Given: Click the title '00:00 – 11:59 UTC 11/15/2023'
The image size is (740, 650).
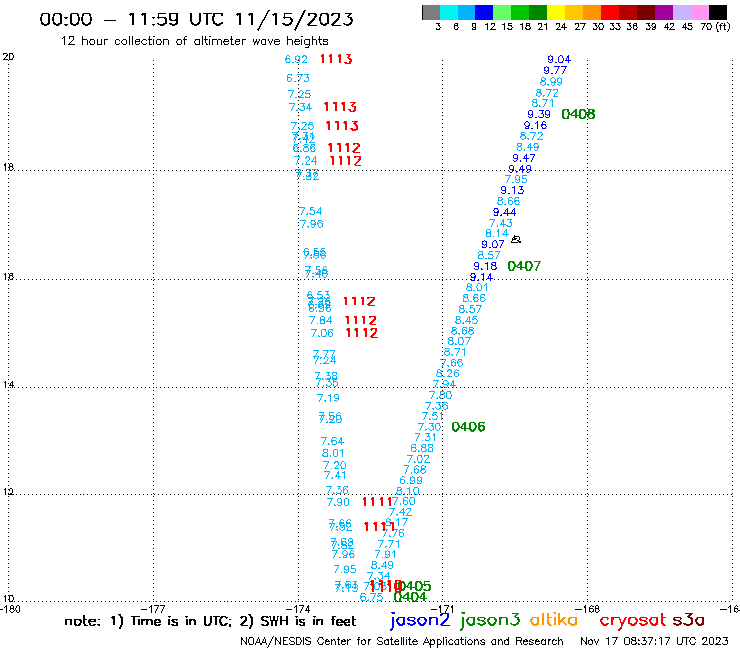Looking at the screenshot, I should coord(196,19).
